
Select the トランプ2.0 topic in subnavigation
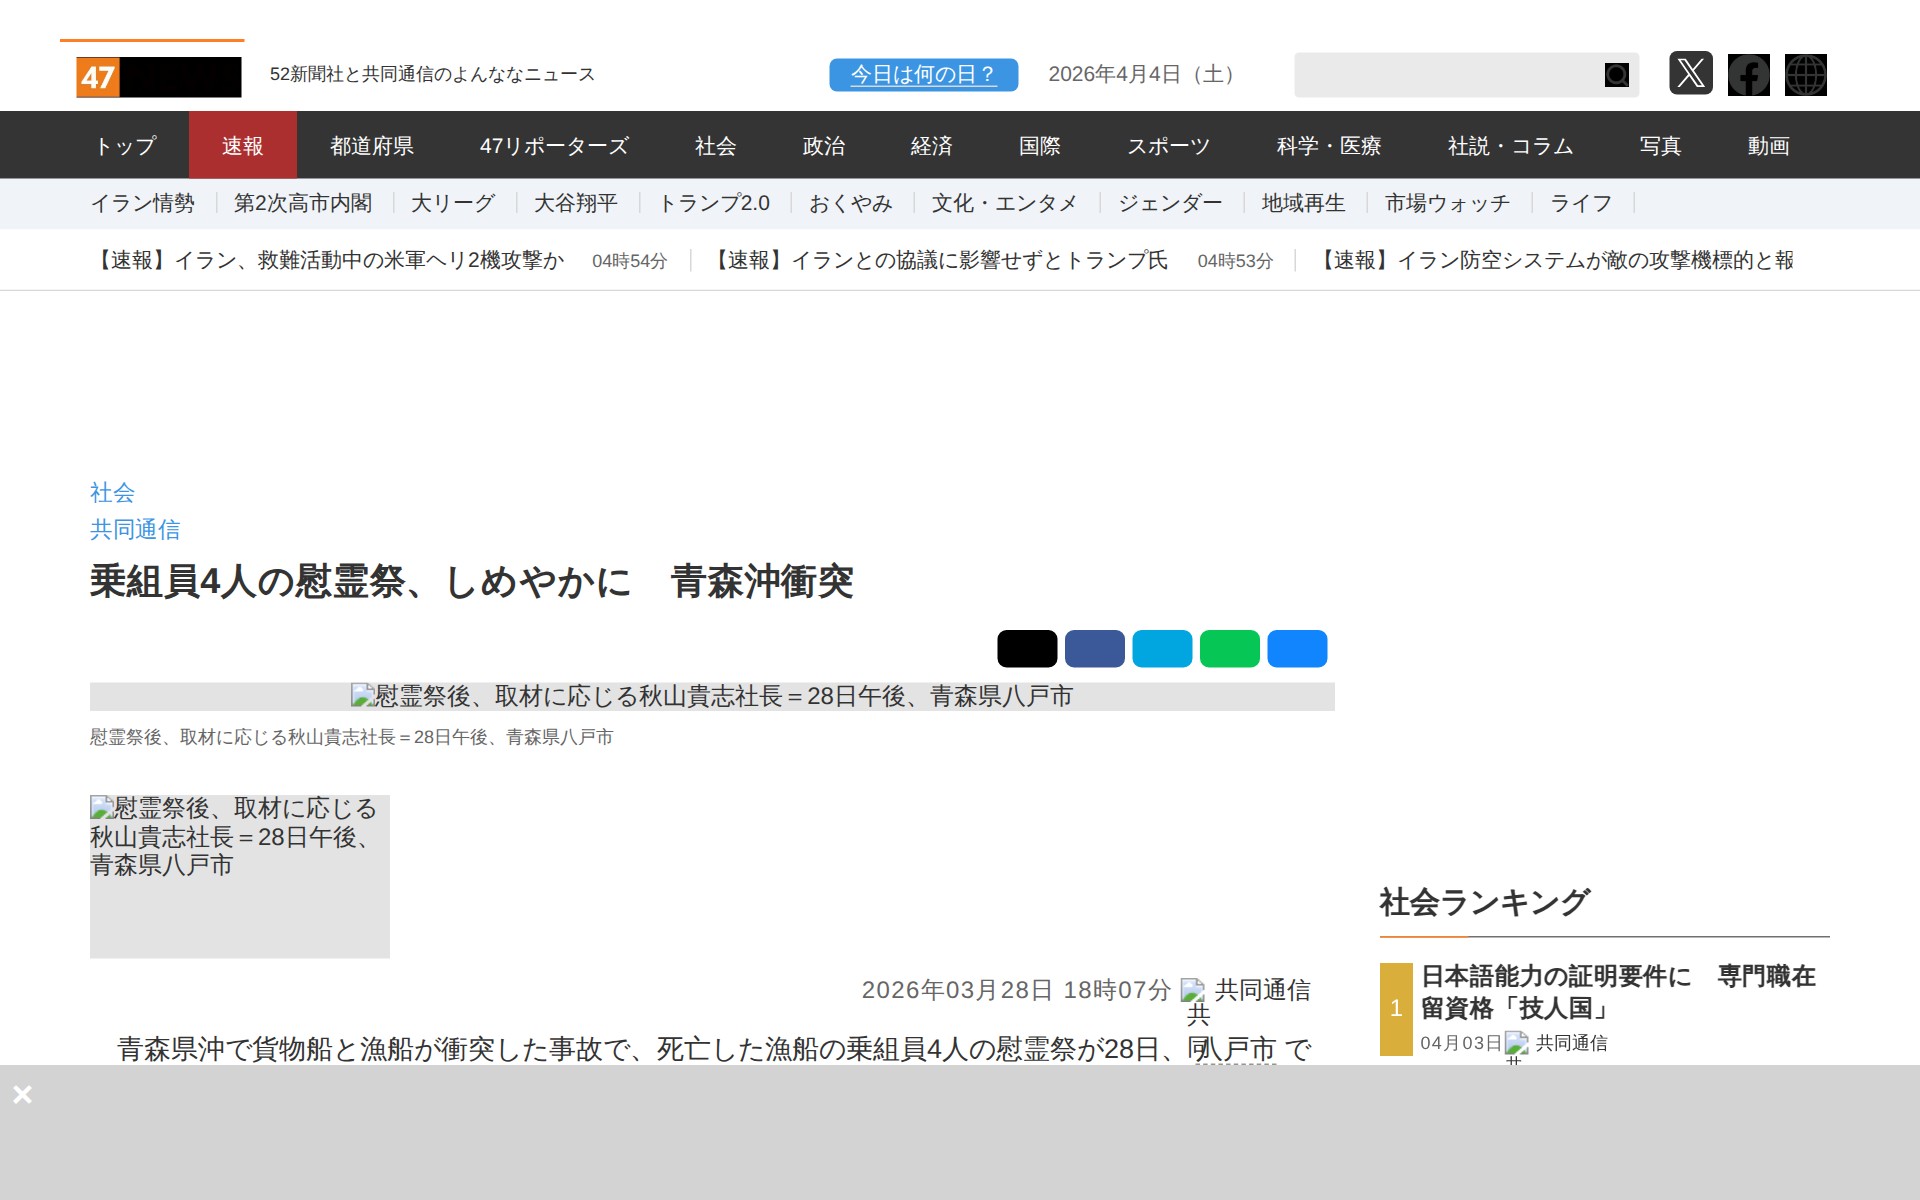(x=714, y=203)
